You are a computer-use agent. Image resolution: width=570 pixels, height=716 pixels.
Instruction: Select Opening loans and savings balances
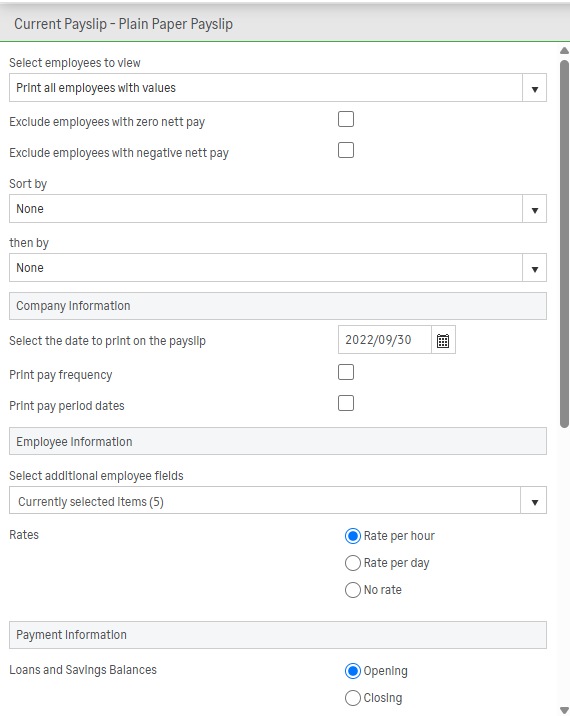tap(353, 671)
